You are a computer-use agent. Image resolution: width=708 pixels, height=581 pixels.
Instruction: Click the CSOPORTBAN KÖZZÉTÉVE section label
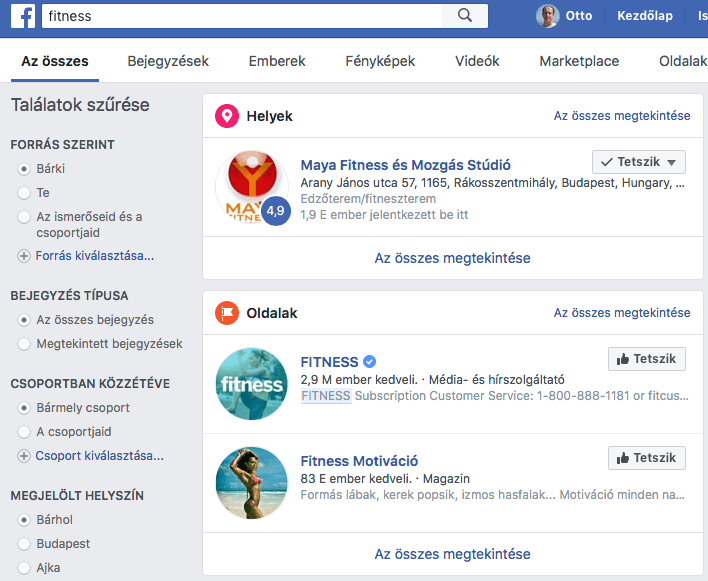click(90, 384)
